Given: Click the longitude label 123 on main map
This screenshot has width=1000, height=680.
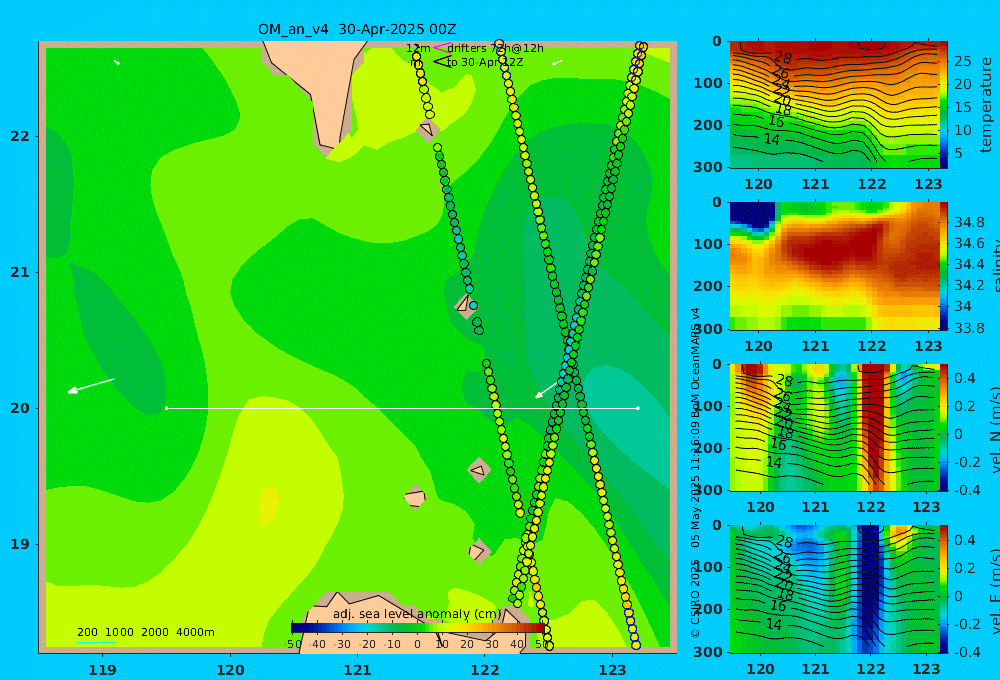Looking at the screenshot, I should point(612,670).
